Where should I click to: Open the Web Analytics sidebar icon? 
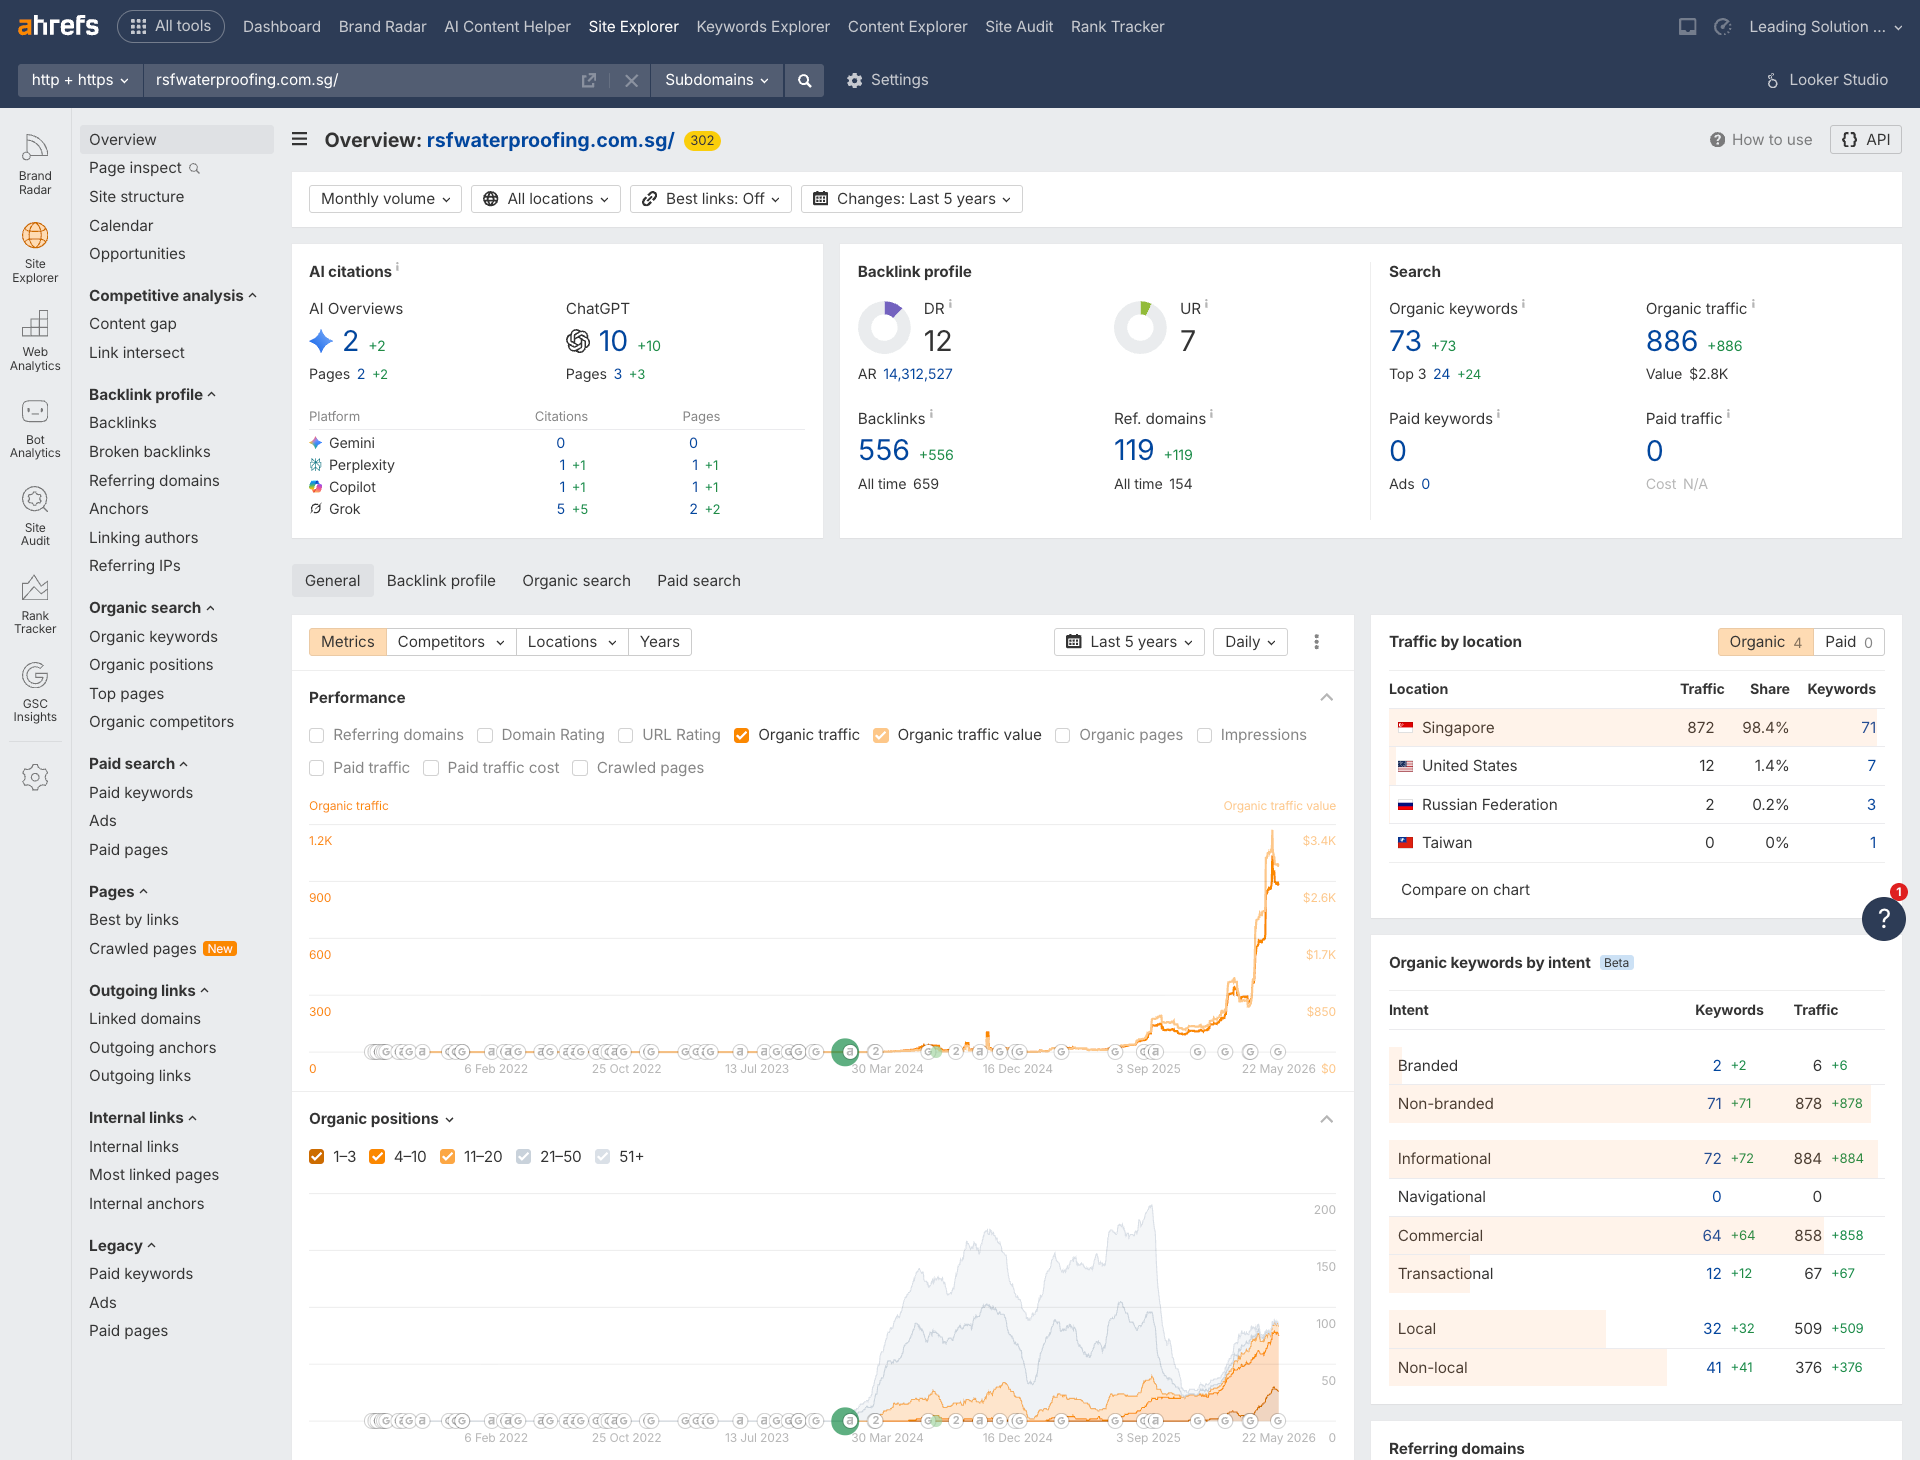[35, 340]
